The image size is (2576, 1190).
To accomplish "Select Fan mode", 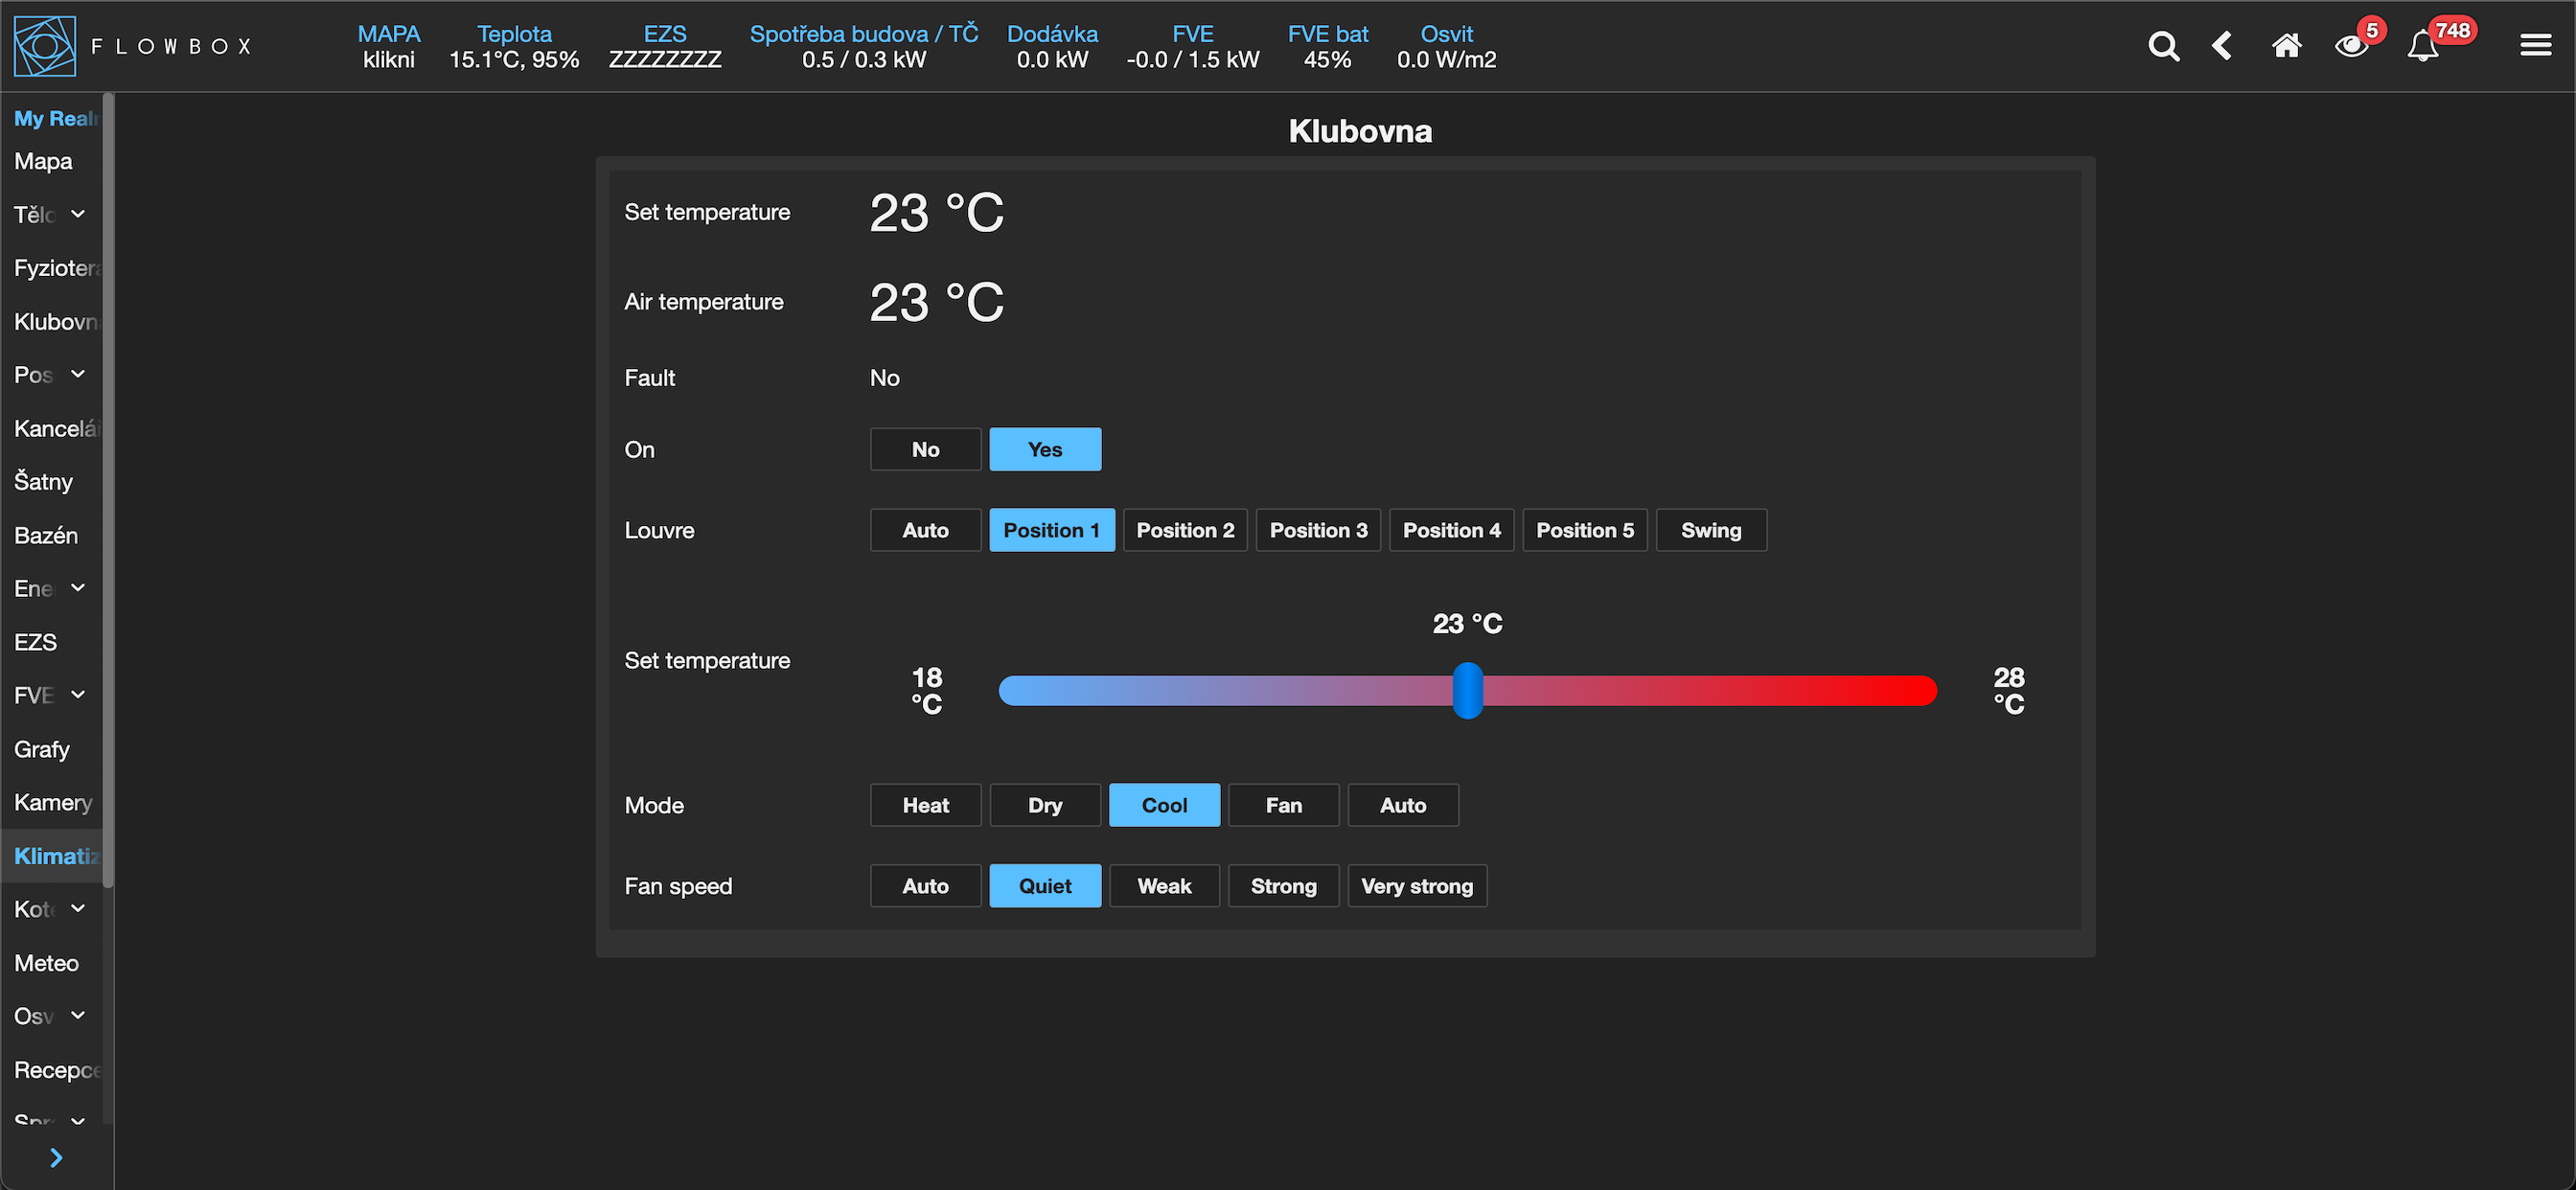I will point(1283,805).
